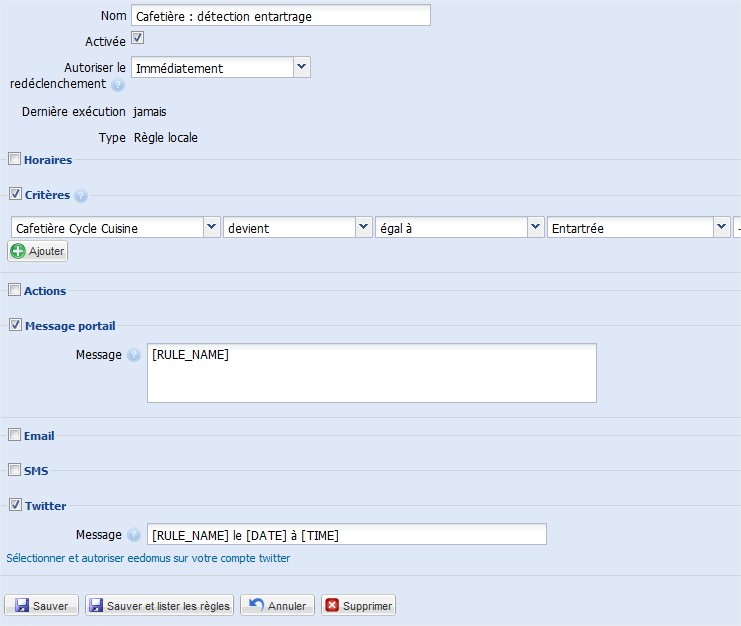Enable the Email notification checkbox
The image size is (741, 626).
(14, 435)
